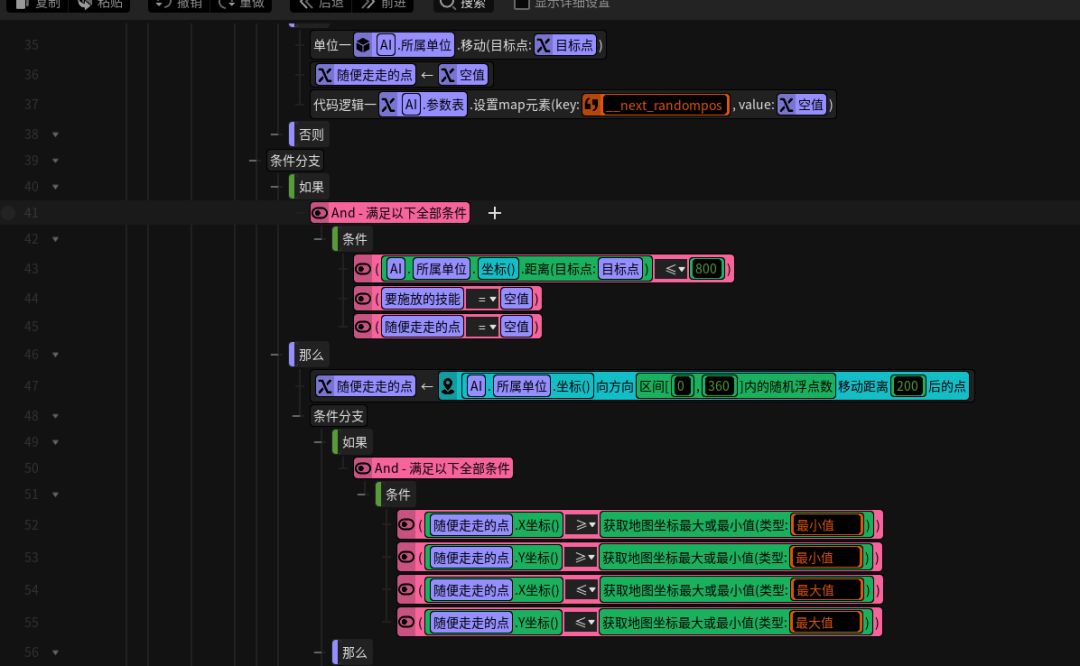This screenshot has width=1080, height=666.
Task: Click the X icon before AI on line 37
Action: coord(388,105)
